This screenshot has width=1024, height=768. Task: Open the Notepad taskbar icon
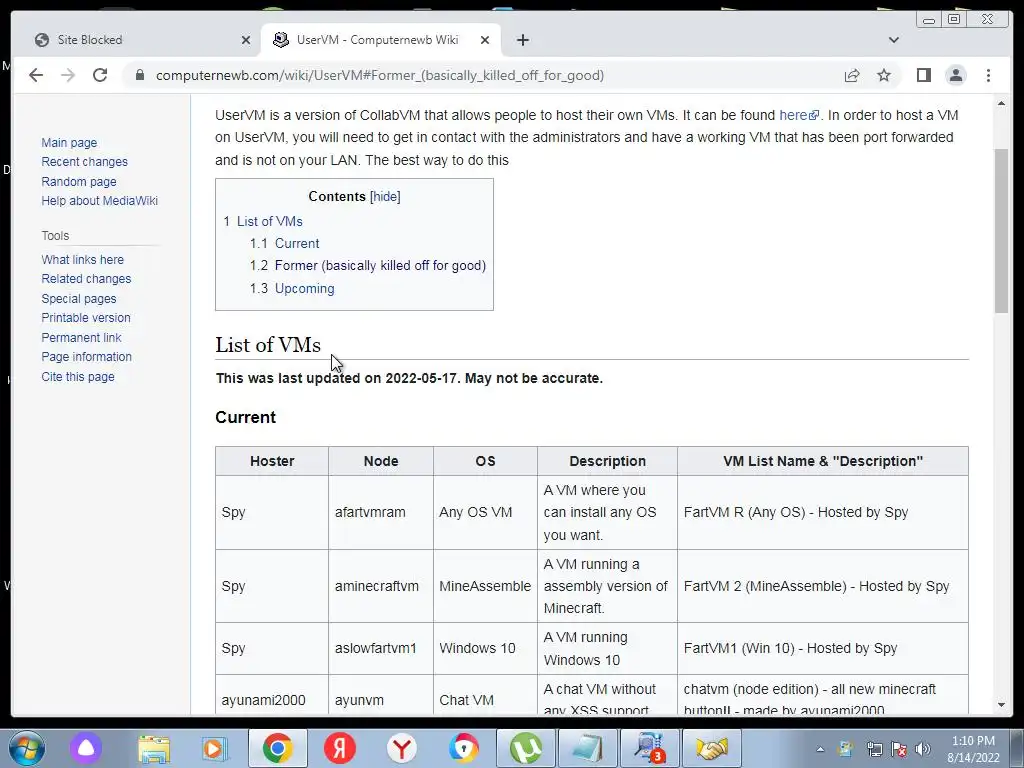588,748
